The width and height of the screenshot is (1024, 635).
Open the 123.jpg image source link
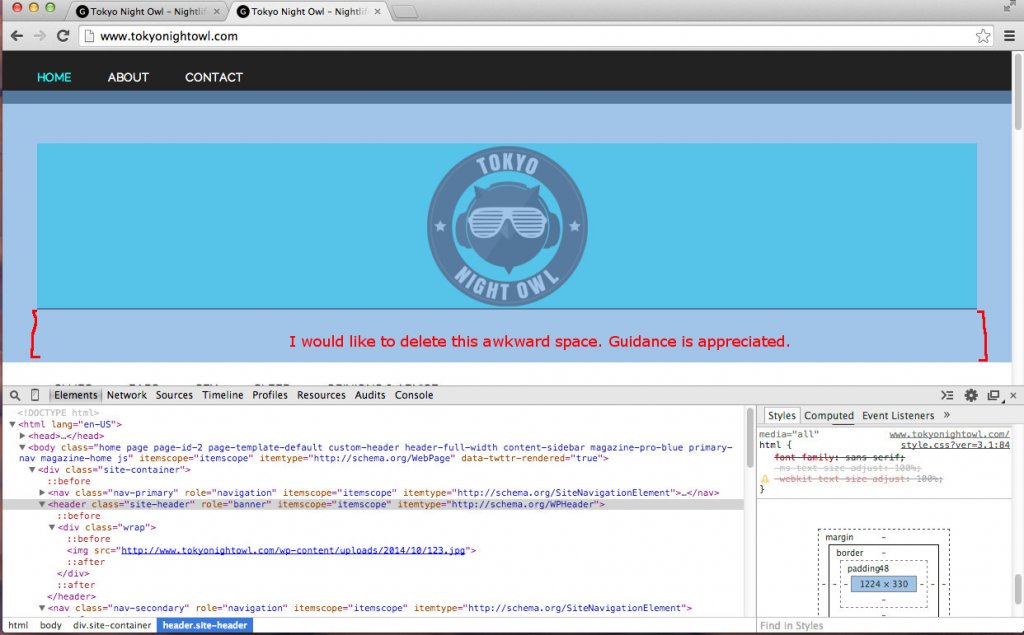click(293, 551)
